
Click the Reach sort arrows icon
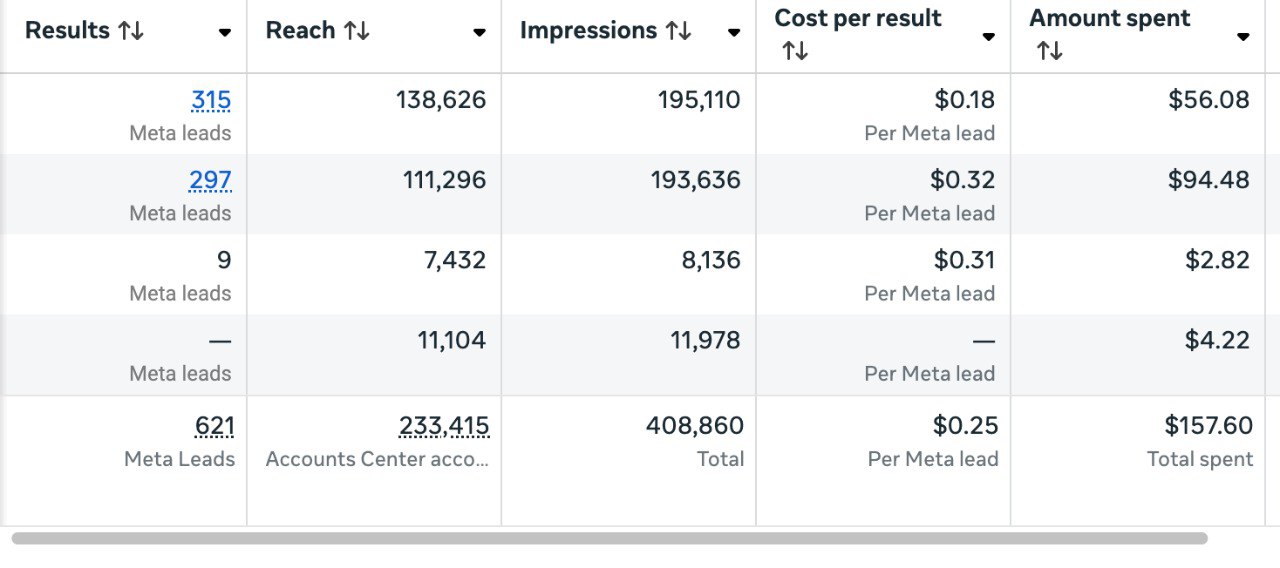tap(357, 31)
